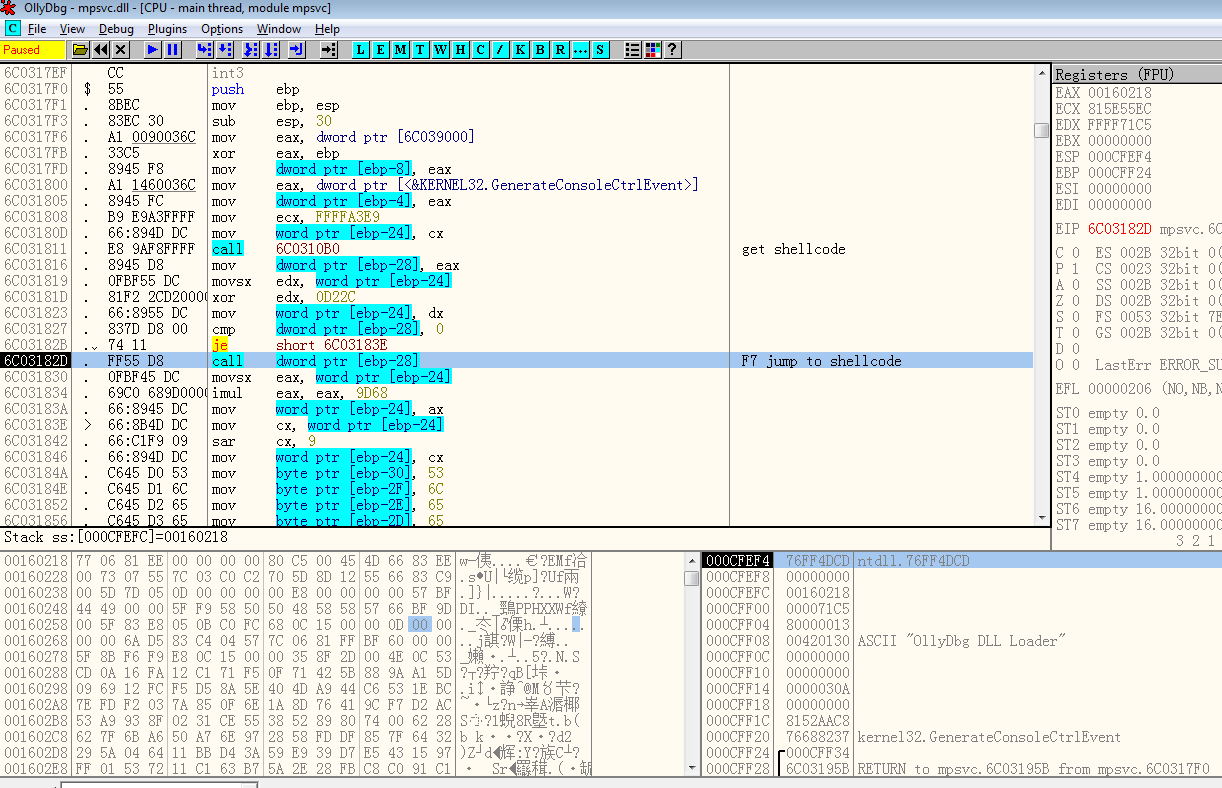Viewport: 1222px width, 788px height.
Task: Click the Open file toolbar icon
Action: (x=80, y=49)
